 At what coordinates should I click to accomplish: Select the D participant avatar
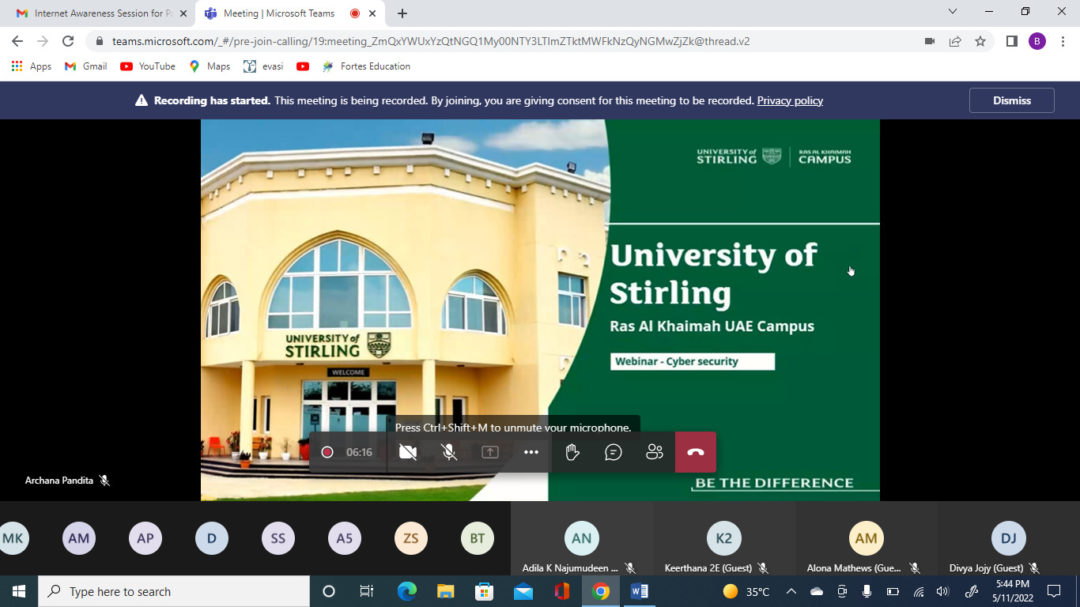point(211,538)
